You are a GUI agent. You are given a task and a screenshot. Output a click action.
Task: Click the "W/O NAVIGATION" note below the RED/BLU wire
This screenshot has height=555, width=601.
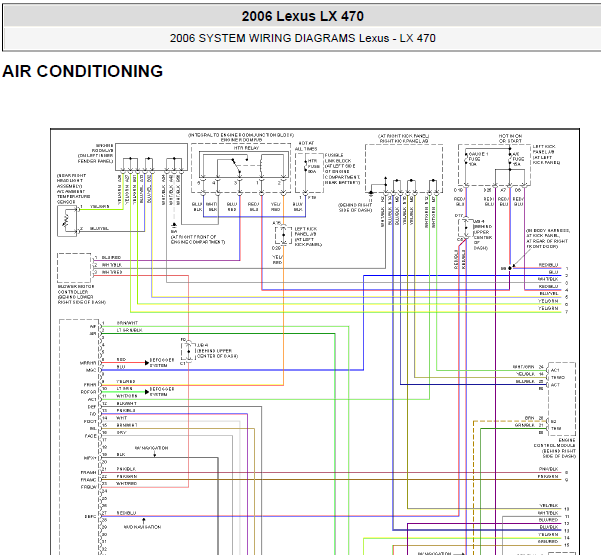pyautogui.click(x=142, y=527)
